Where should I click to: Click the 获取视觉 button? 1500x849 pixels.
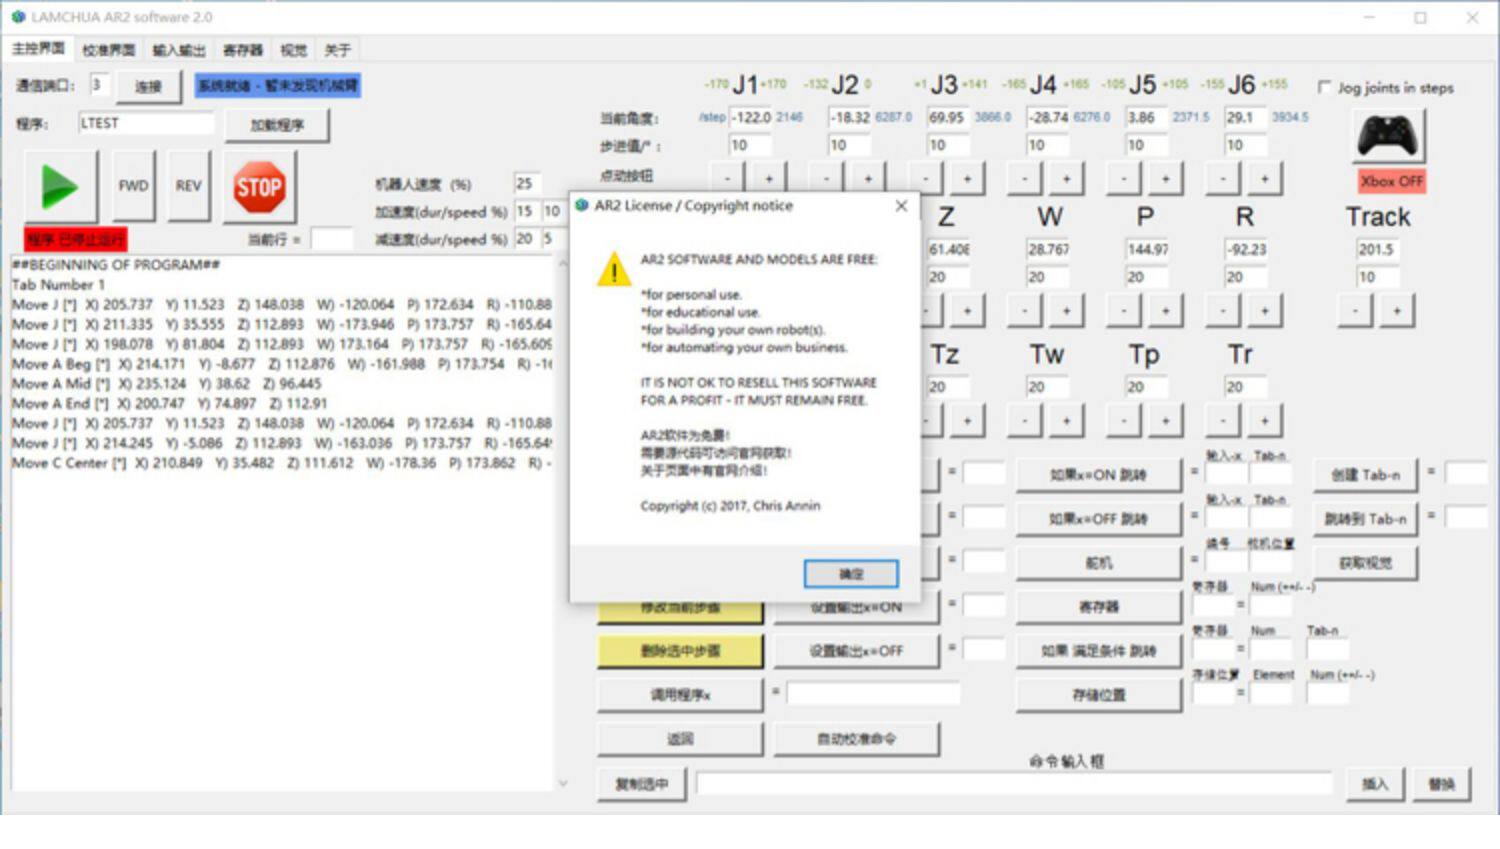1366,563
